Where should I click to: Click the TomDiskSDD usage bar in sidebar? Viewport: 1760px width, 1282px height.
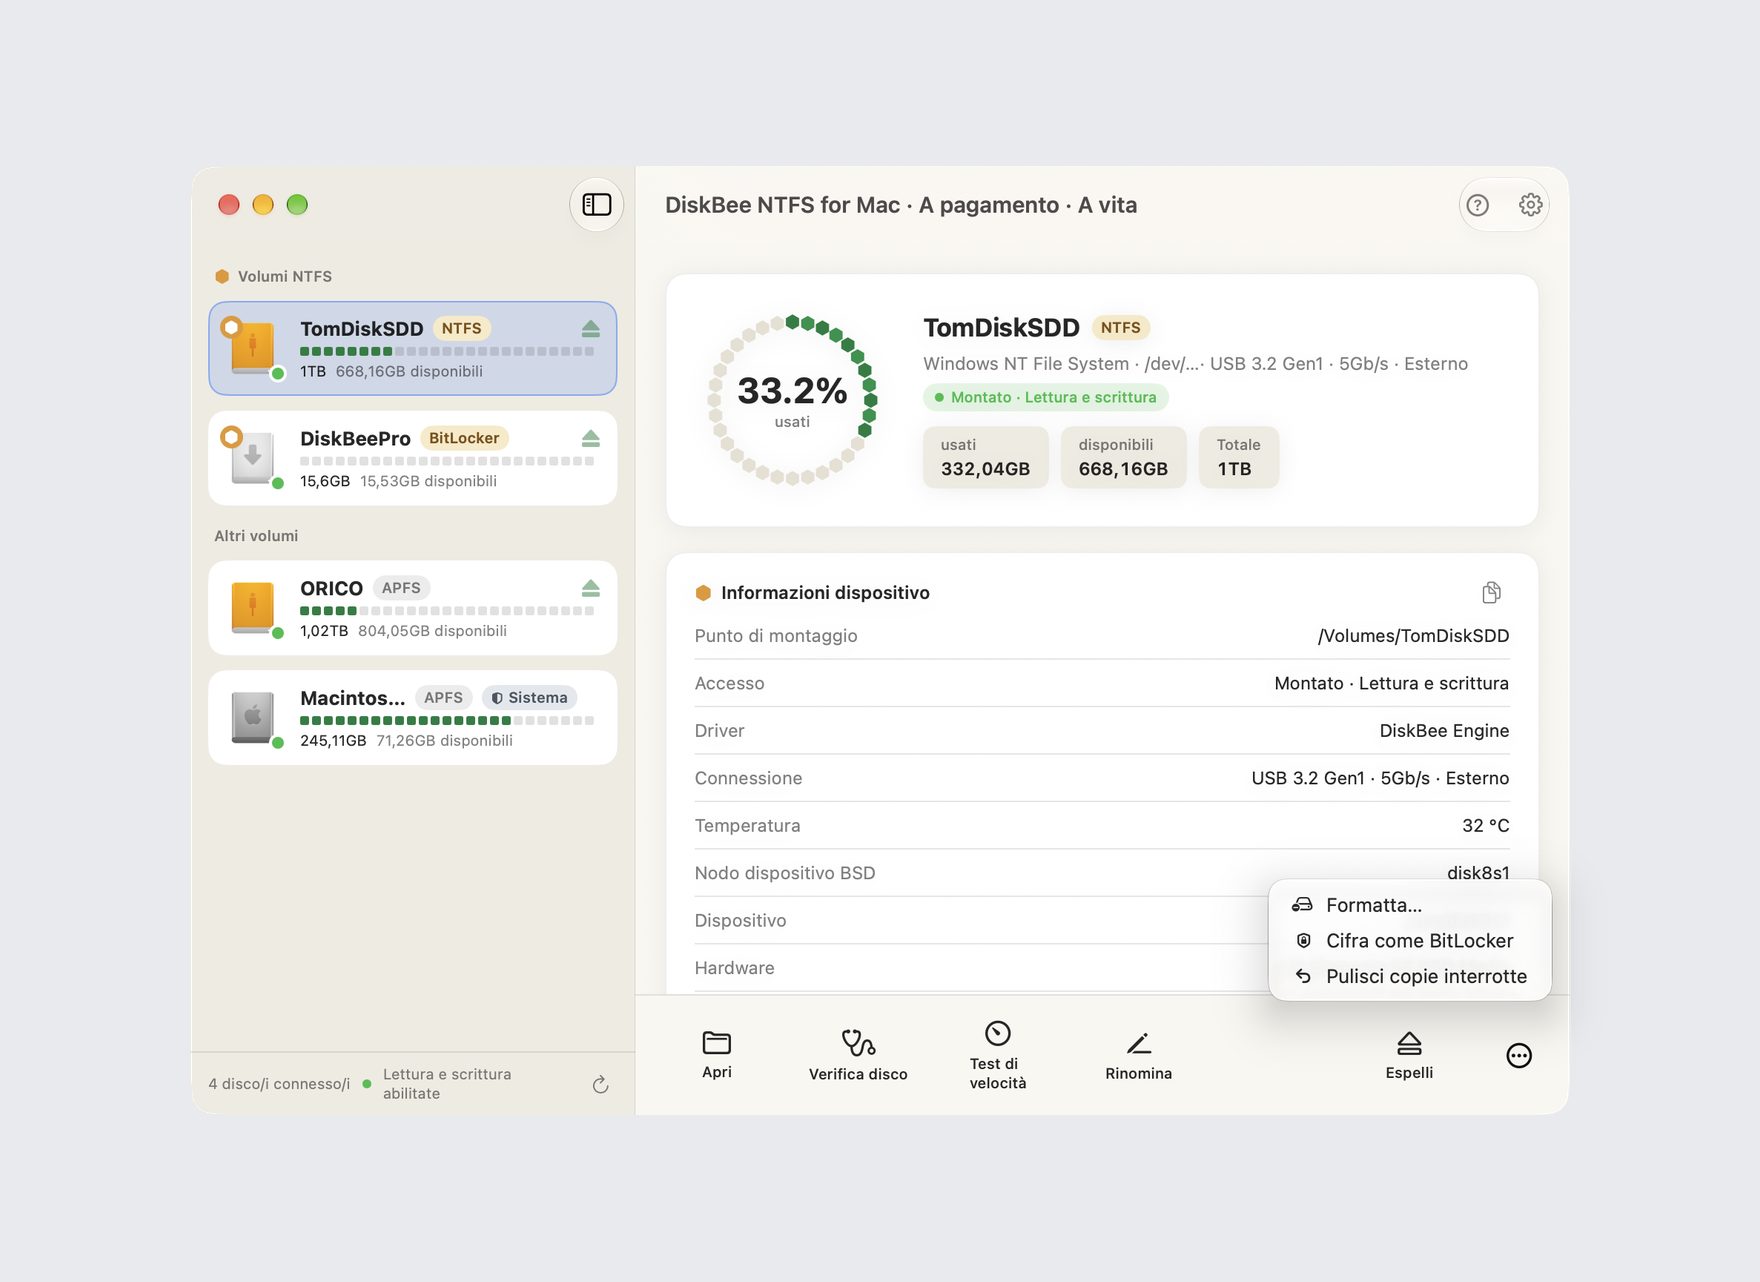(447, 351)
